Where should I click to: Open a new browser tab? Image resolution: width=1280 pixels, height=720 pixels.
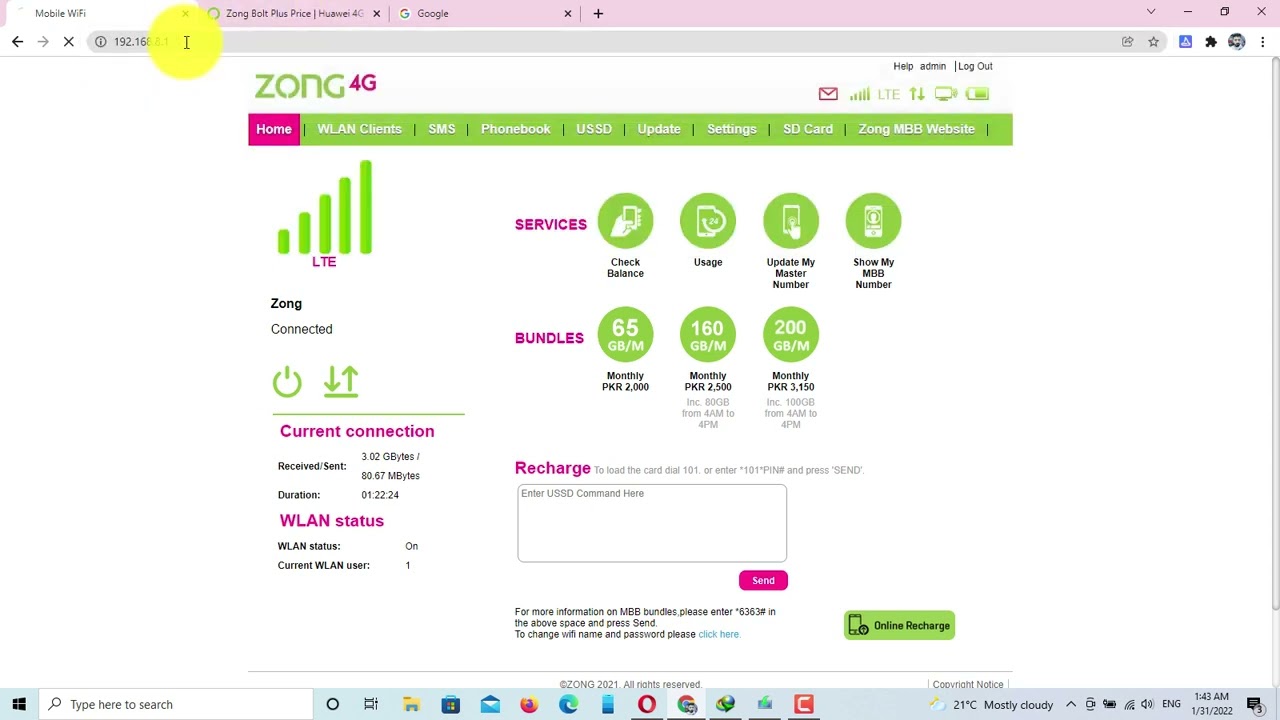point(598,14)
